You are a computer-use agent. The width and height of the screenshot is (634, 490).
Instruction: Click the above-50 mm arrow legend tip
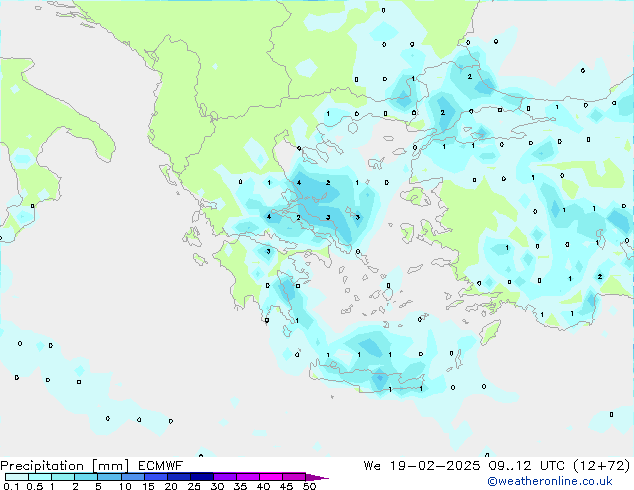pyautogui.click(x=317, y=477)
